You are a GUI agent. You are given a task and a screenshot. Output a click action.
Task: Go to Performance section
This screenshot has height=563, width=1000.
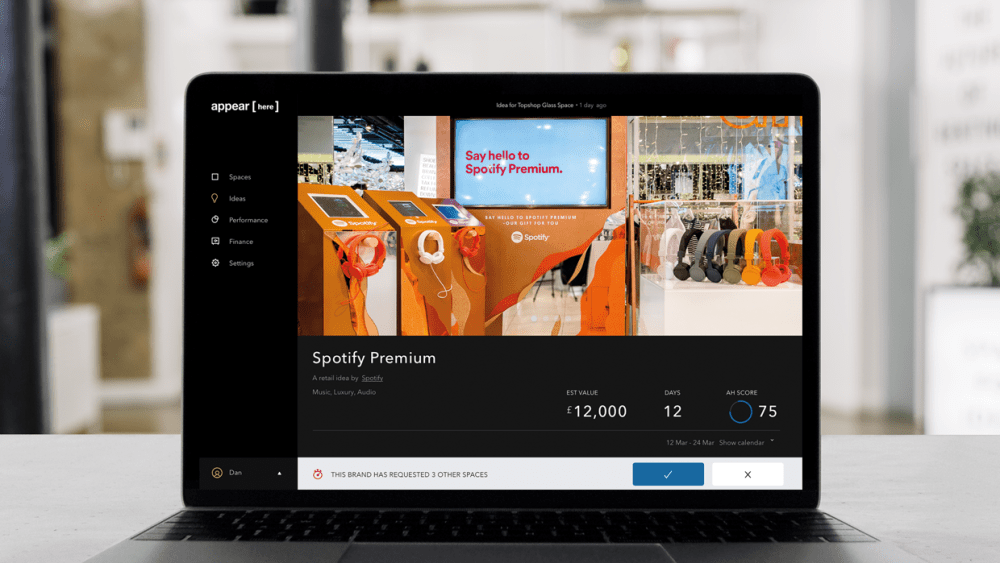tap(248, 220)
